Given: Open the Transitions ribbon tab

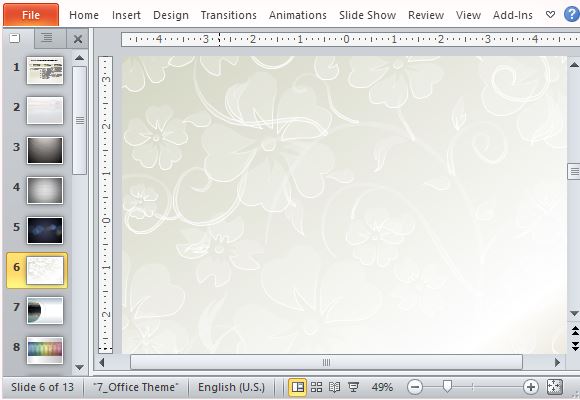Looking at the screenshot, I should [229, 15].
